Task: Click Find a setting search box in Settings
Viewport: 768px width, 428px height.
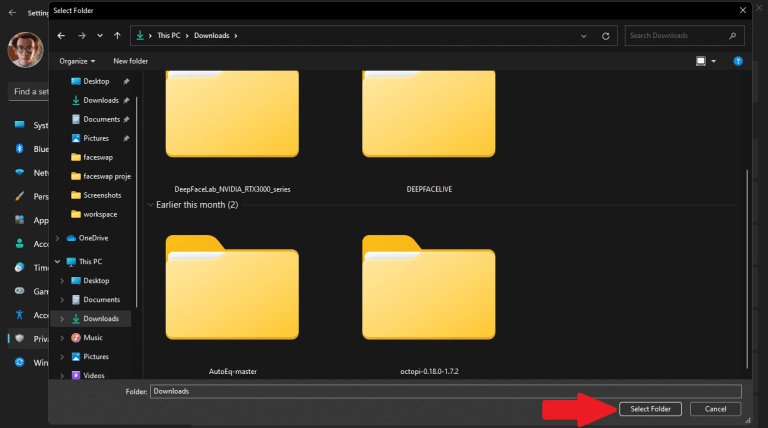Action: pos(28,92)
